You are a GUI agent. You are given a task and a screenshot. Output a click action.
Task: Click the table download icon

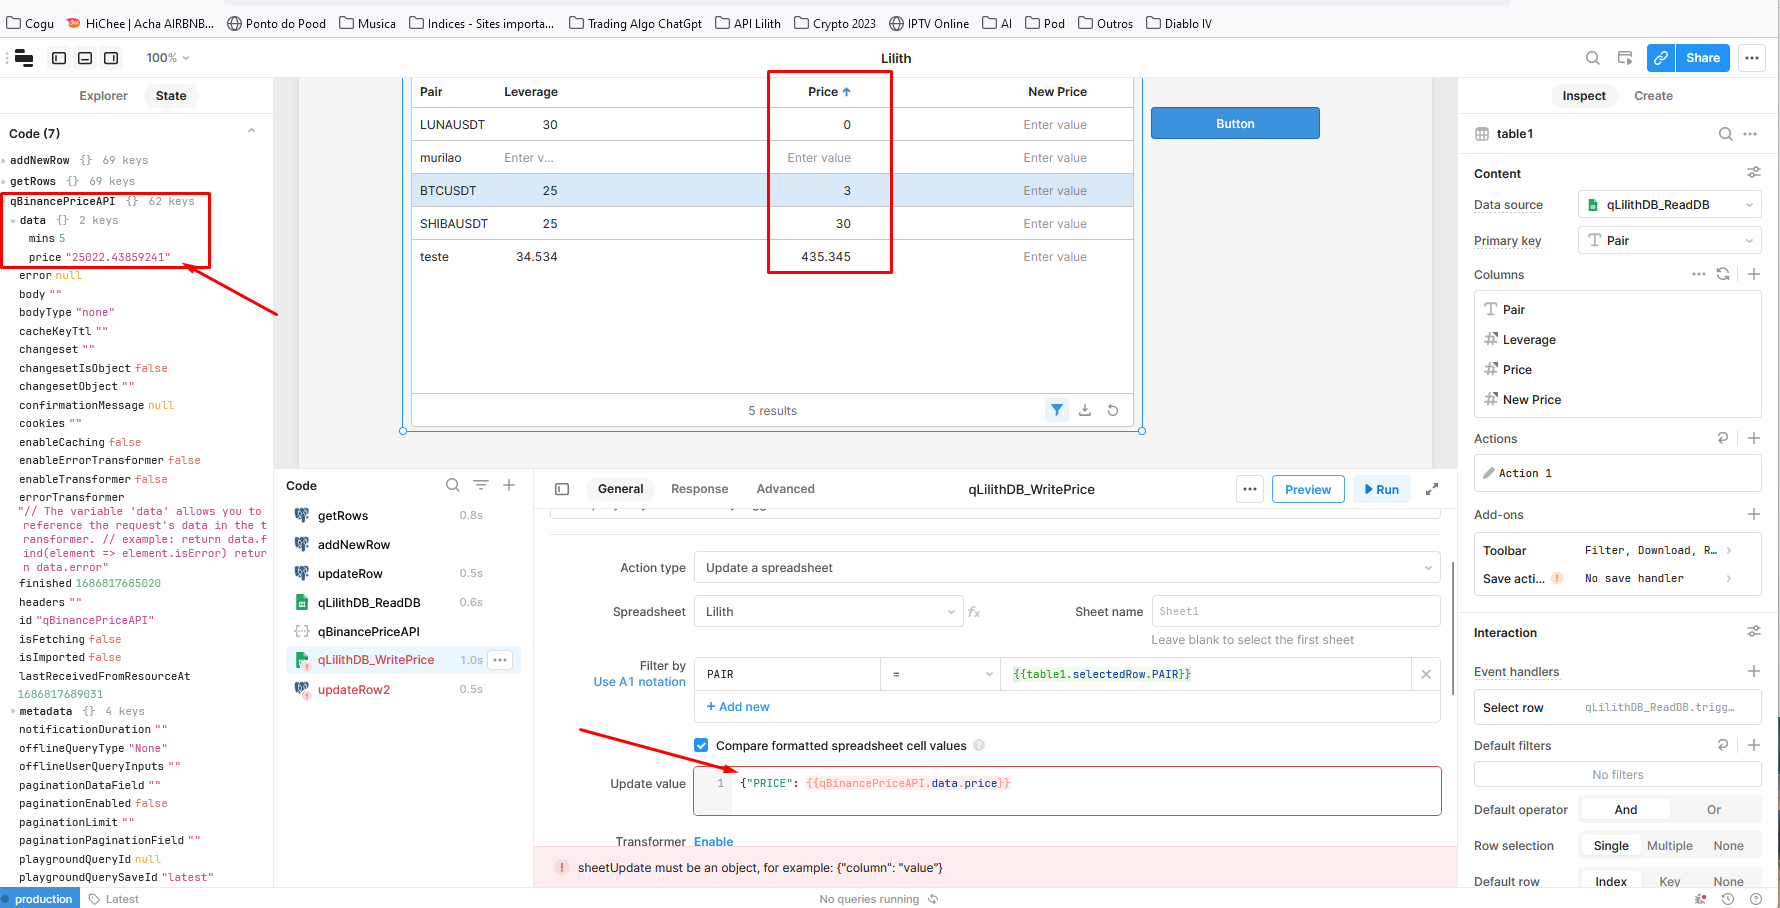click(x=1085, y=410)
